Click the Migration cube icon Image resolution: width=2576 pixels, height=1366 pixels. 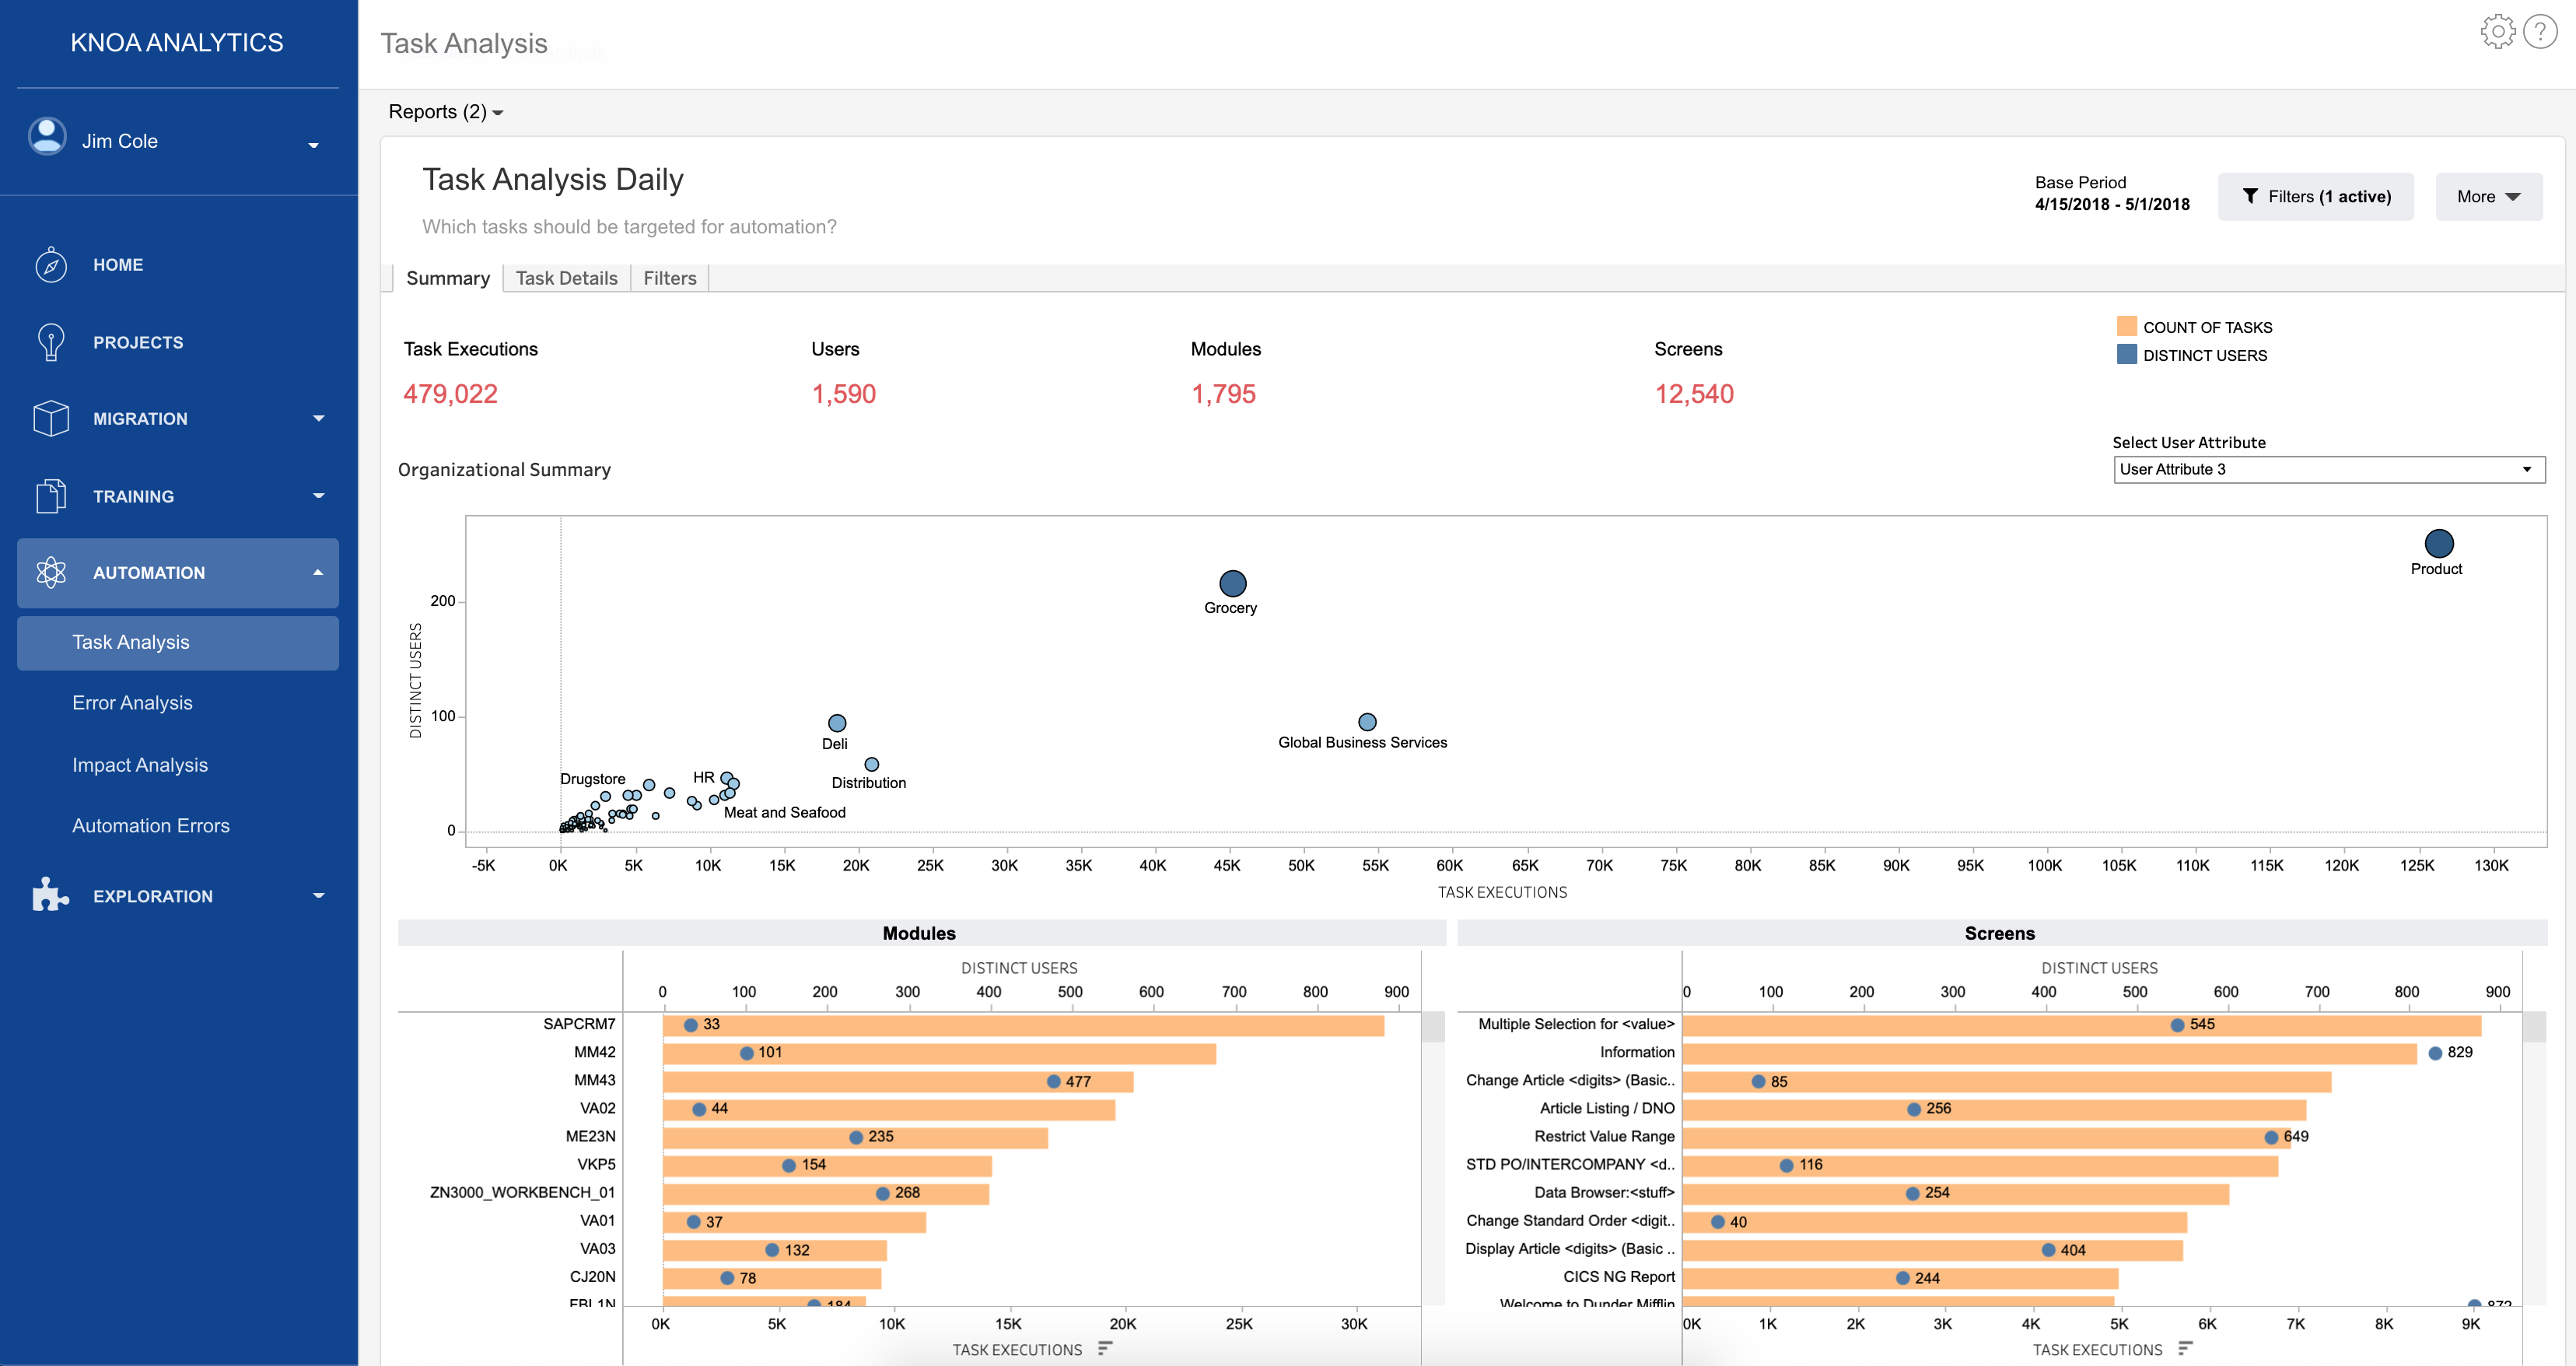(51, 419)
